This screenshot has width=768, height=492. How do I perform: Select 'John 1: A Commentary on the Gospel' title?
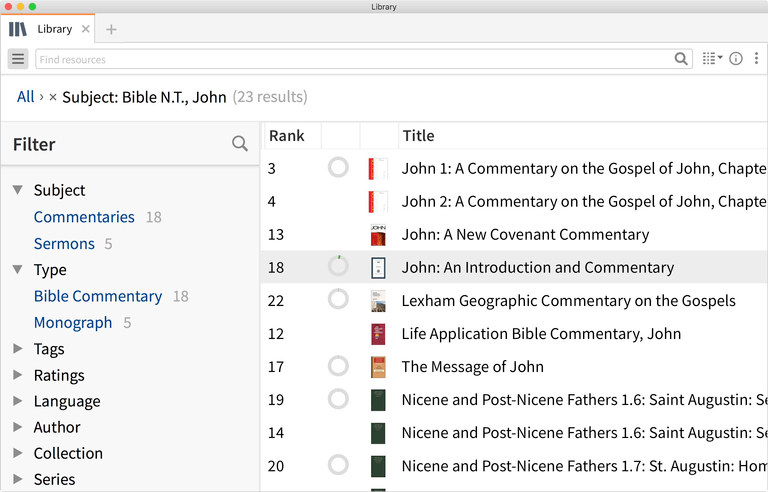584,169
